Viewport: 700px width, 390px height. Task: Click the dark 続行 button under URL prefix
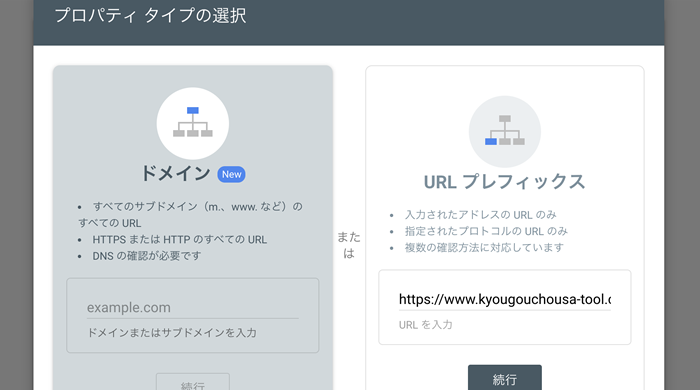pos(505,378)
